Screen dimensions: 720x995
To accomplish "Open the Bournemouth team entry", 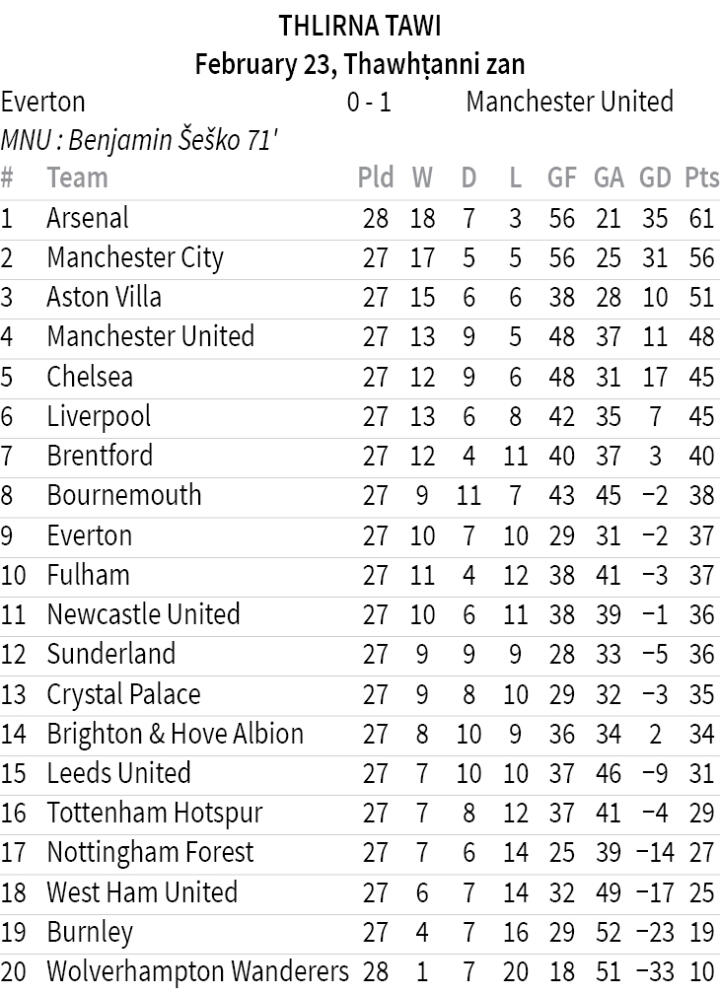I will pos(124,495).
